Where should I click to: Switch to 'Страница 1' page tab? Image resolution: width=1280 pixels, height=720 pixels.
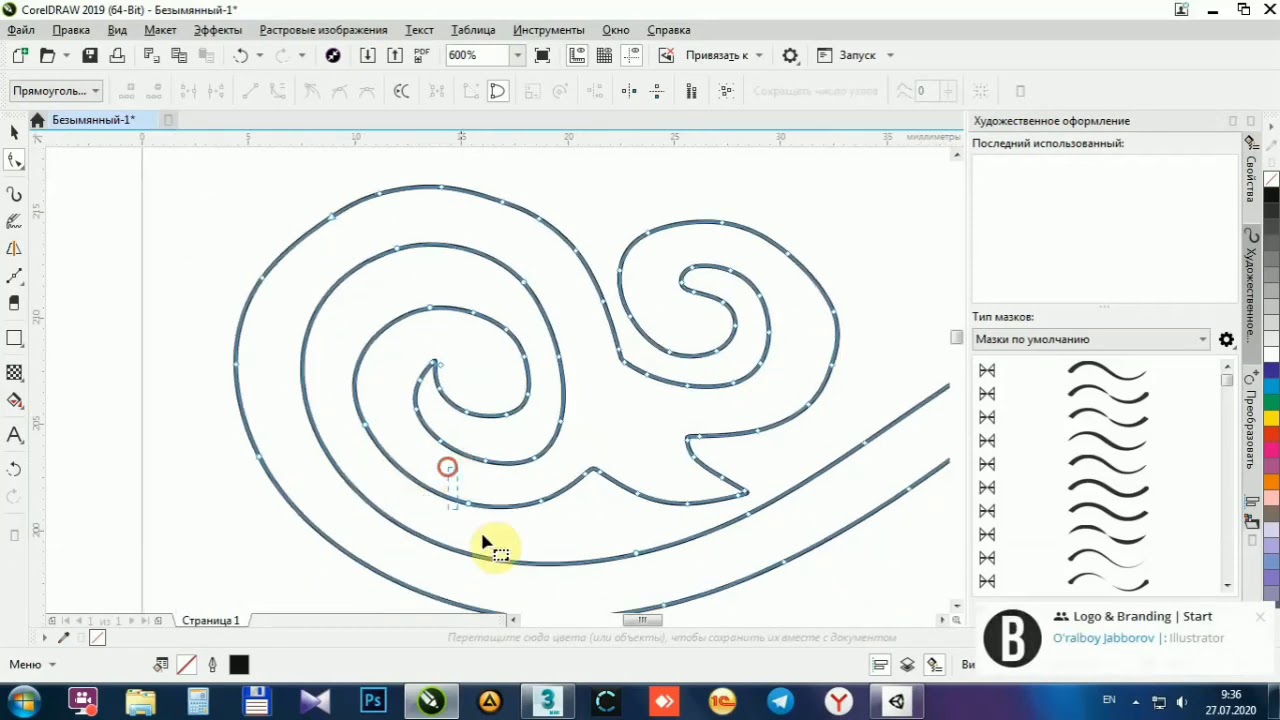(210, 621)
